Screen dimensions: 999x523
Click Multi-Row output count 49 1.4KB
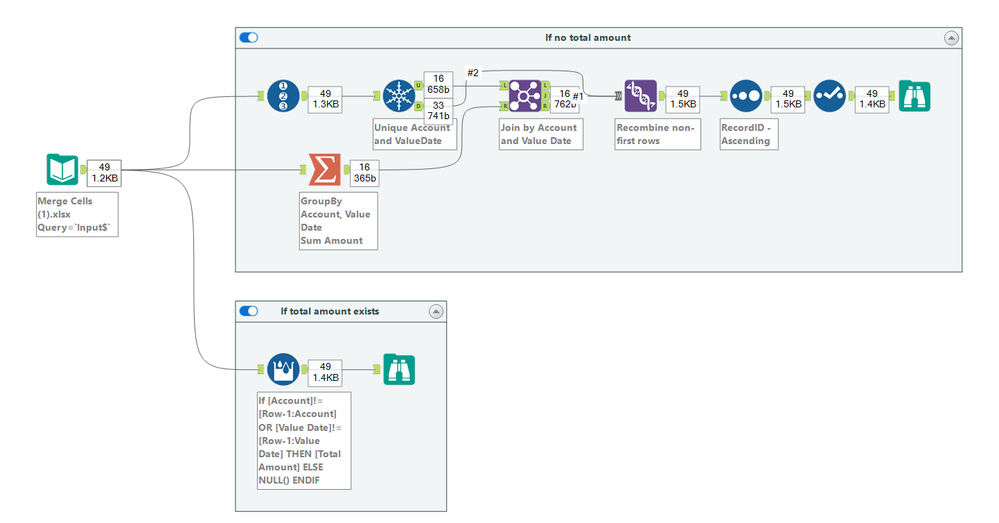point(325,372)
